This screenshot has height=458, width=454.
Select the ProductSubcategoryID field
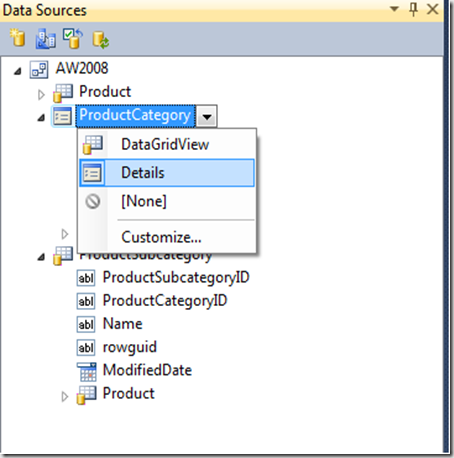coord(176,278)
